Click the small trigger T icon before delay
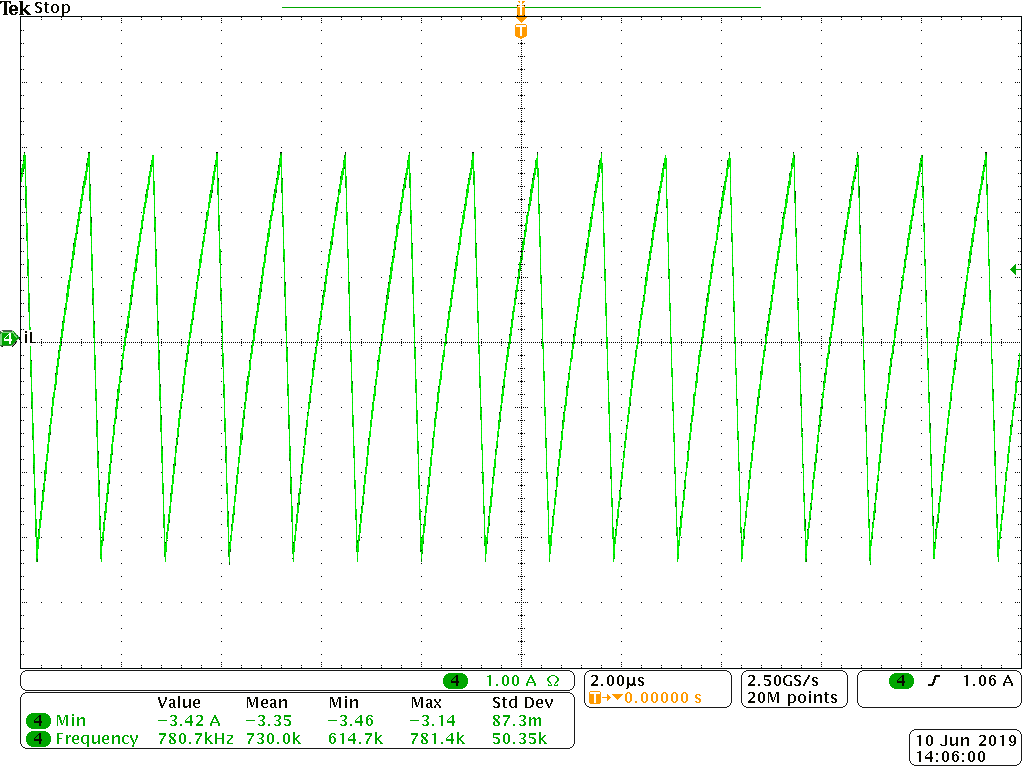The image size is (1024, 768). [x=594, y=698]
